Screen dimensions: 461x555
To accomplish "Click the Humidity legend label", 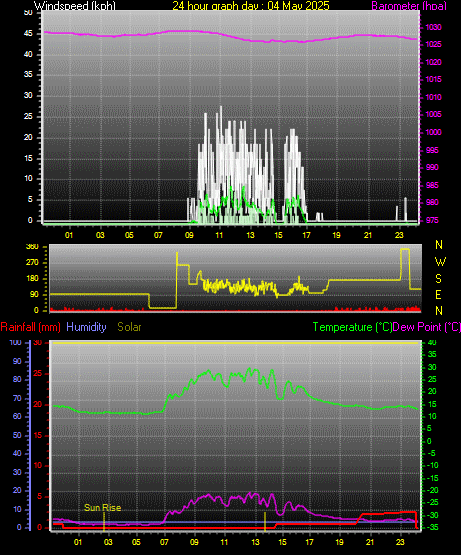I will click(x=86, y=327).
